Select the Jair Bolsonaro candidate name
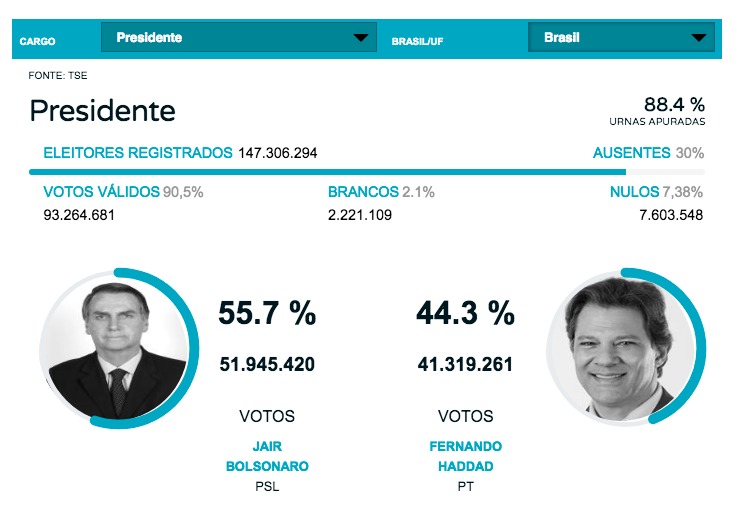The height and width of the screenshot is (522, 746). coord(267,456)
